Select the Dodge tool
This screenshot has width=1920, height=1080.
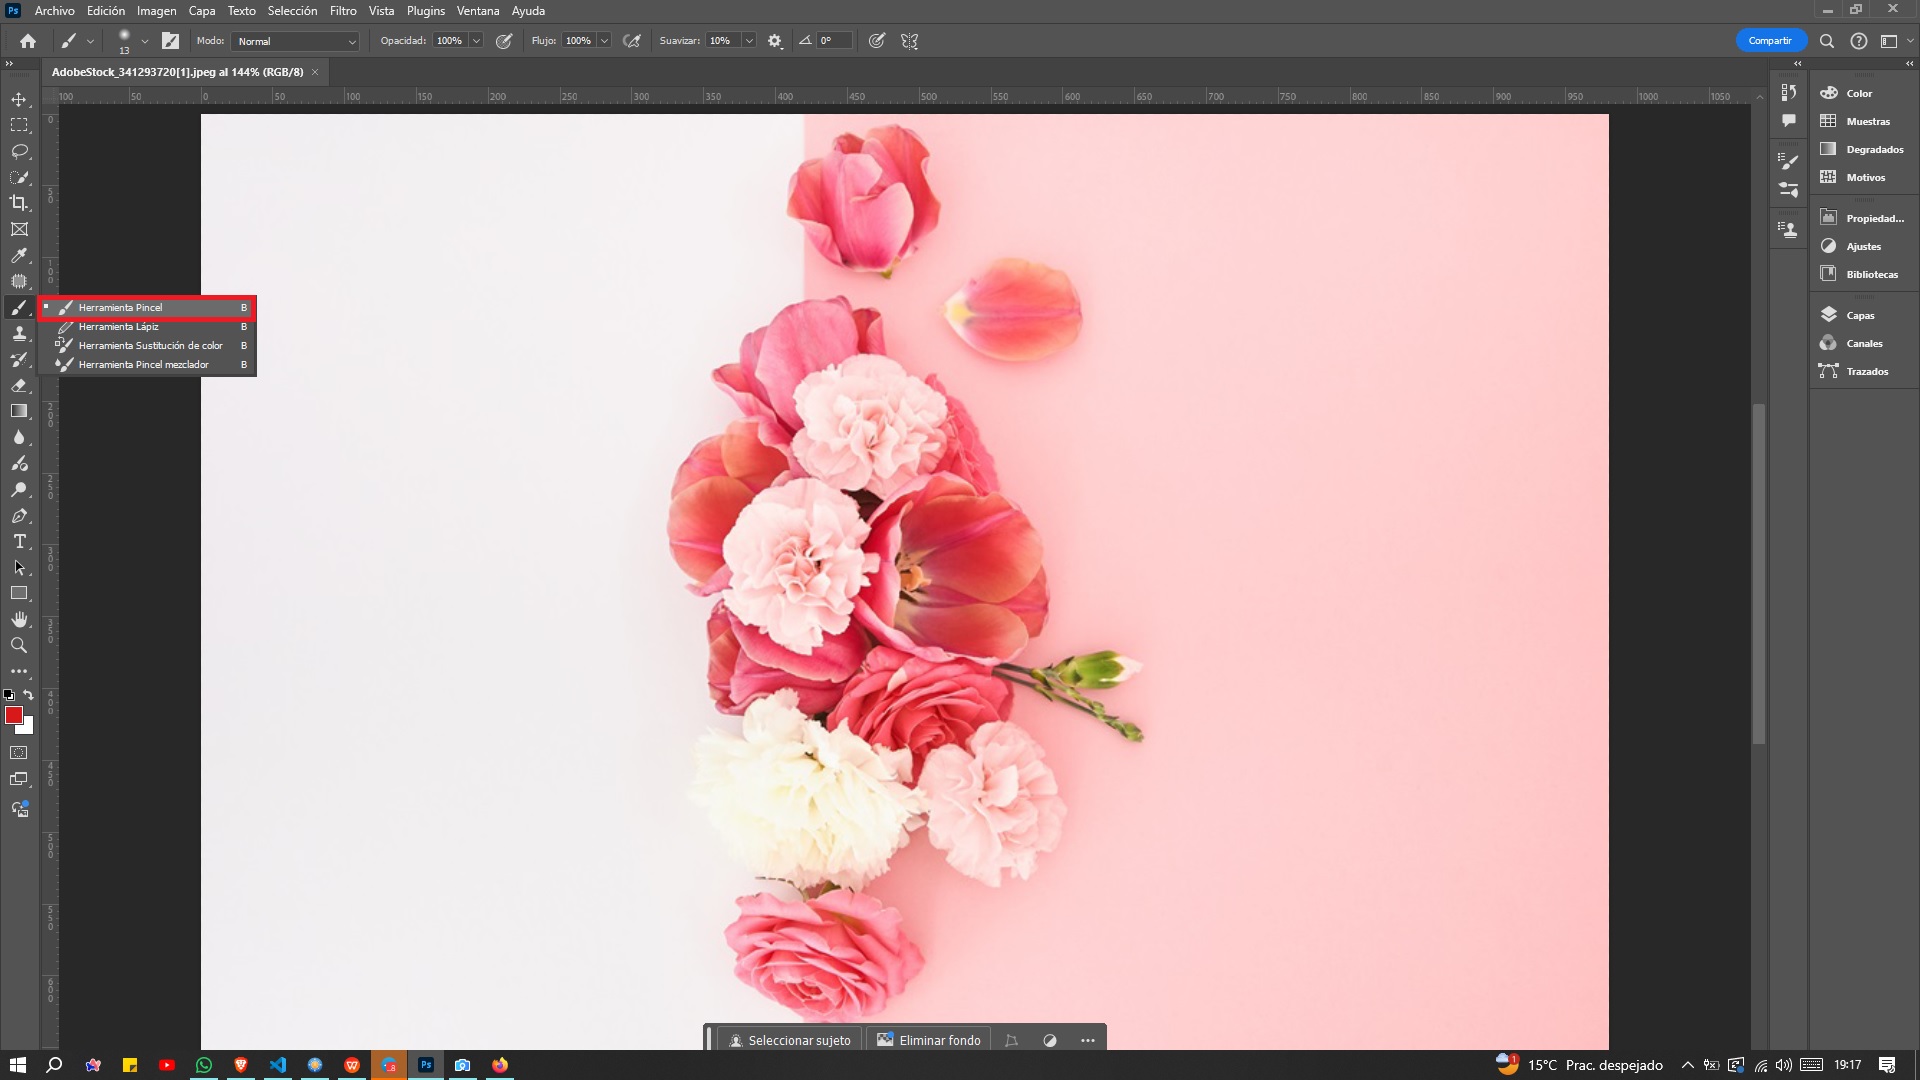pyautogui.click(x=19, y=489)
